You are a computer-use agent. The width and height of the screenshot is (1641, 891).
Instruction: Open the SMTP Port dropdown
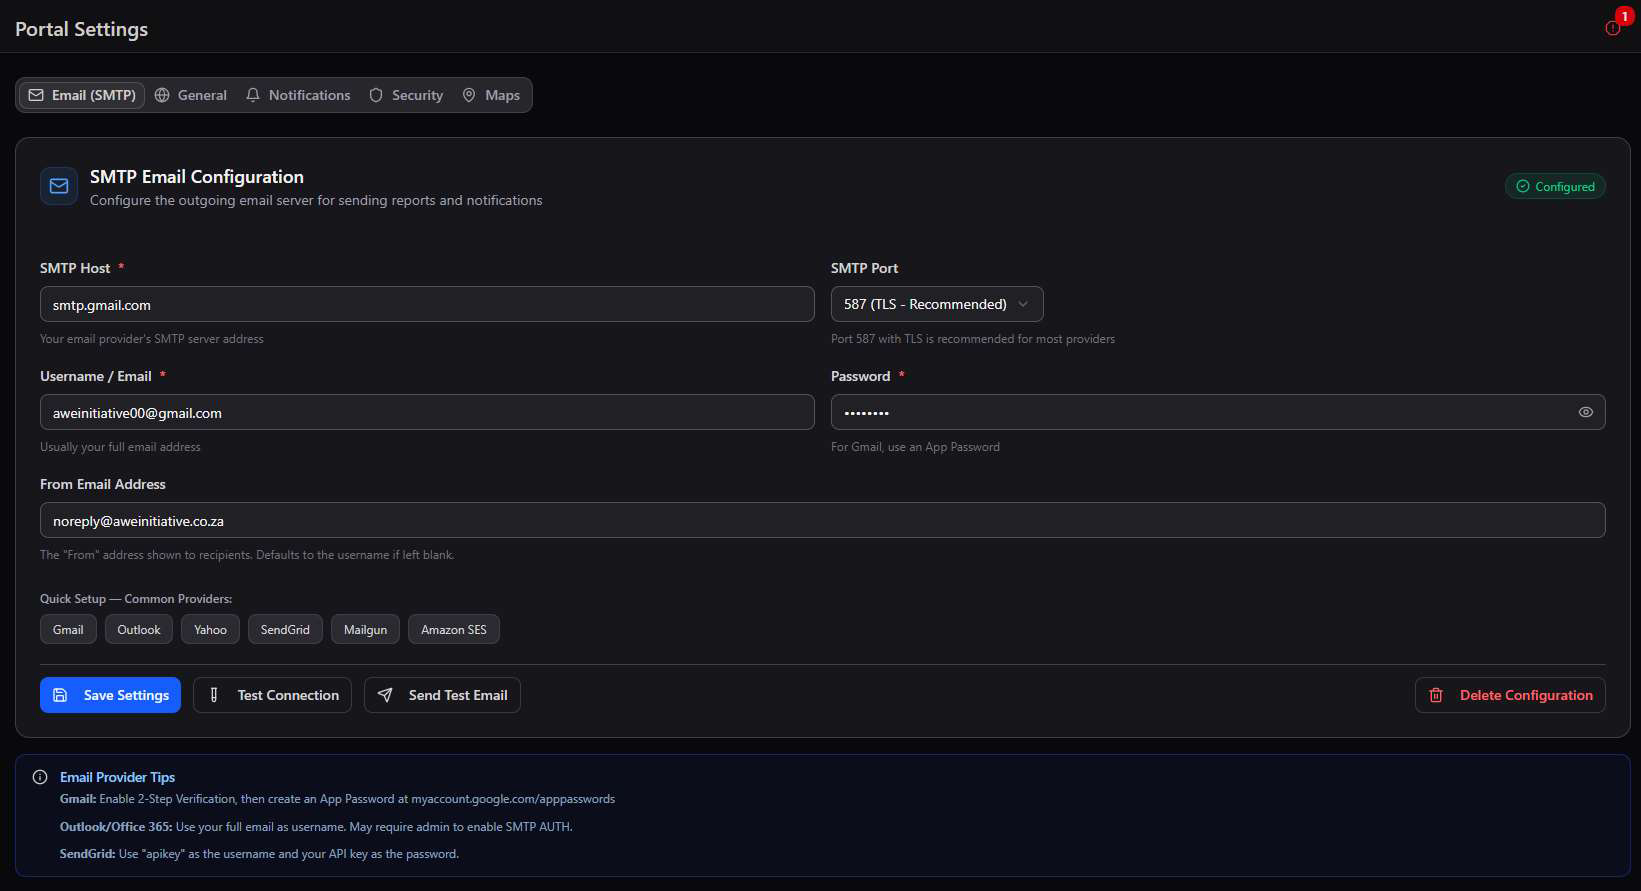tap(937, 304)
